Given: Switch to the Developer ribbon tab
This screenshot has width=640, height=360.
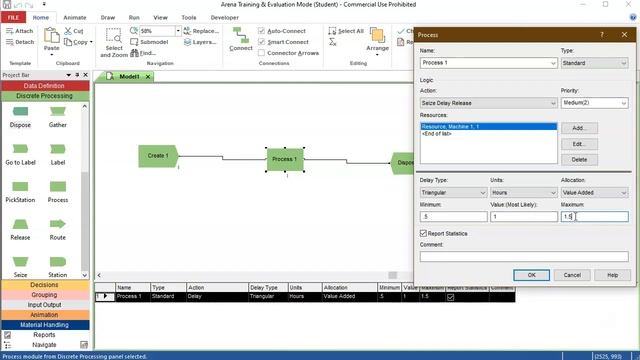Looking at the screenshot, I should click(224, 18).
